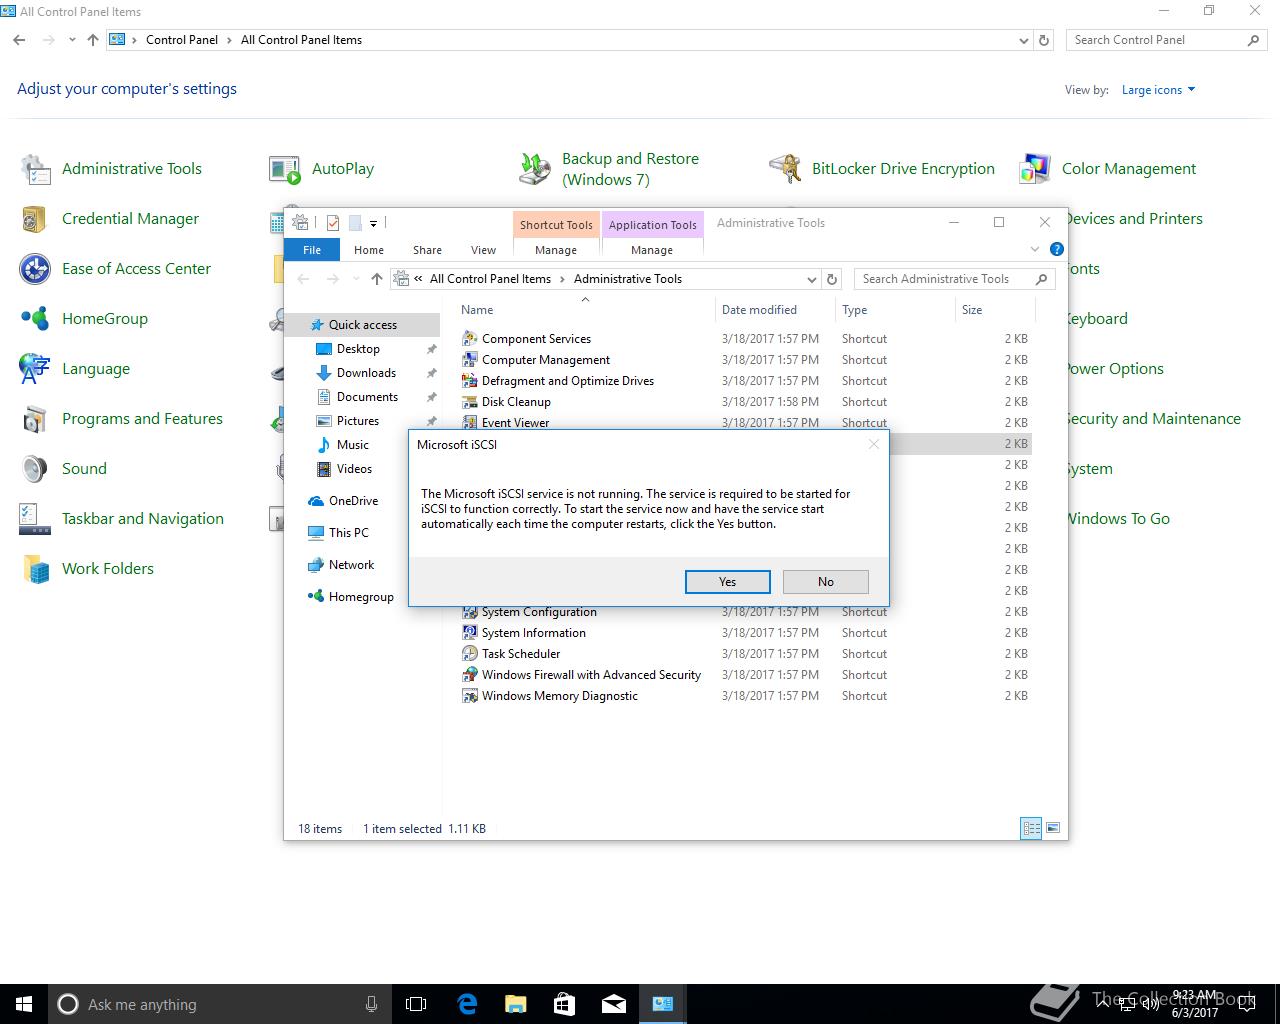This screenshot has width=1280, height=1024.
Task: Open the Store app from the taskbar
Action: click(x=565, y=1004)
